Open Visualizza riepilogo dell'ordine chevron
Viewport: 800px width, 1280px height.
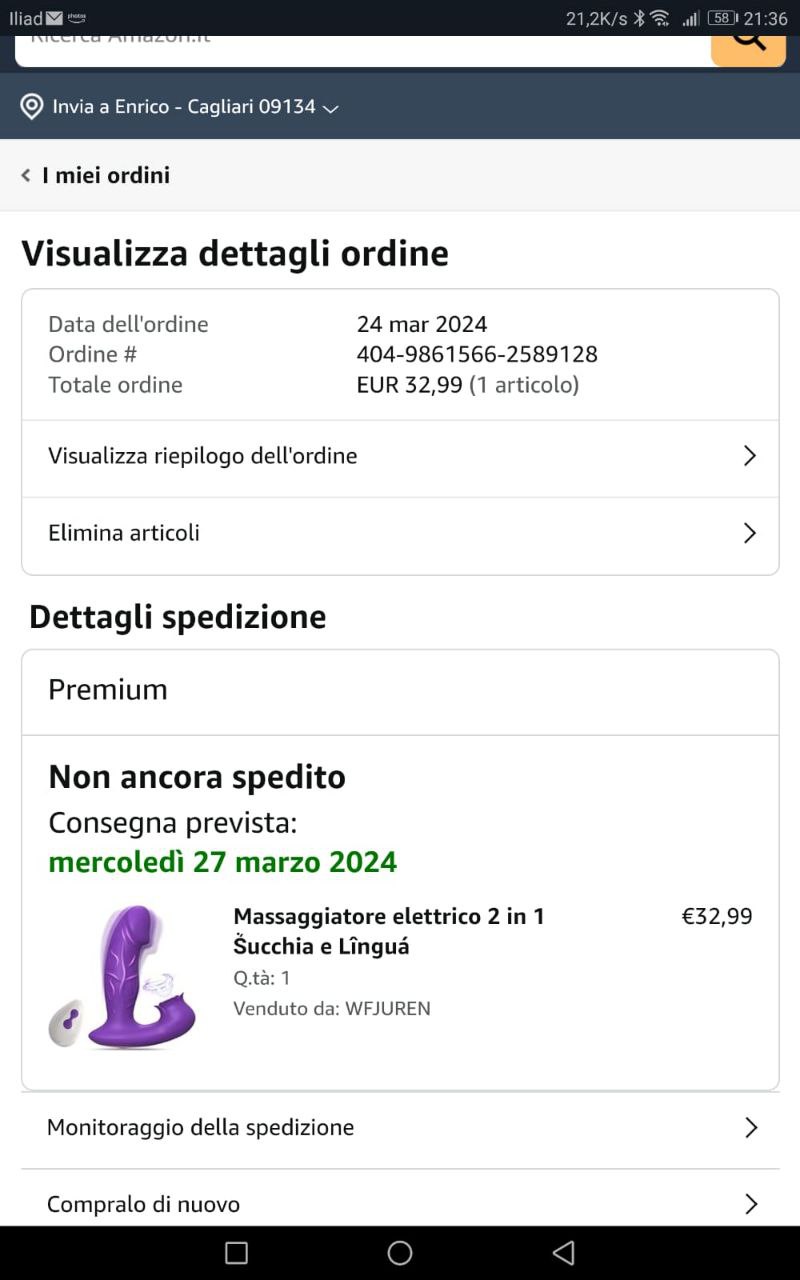point(750,456)
